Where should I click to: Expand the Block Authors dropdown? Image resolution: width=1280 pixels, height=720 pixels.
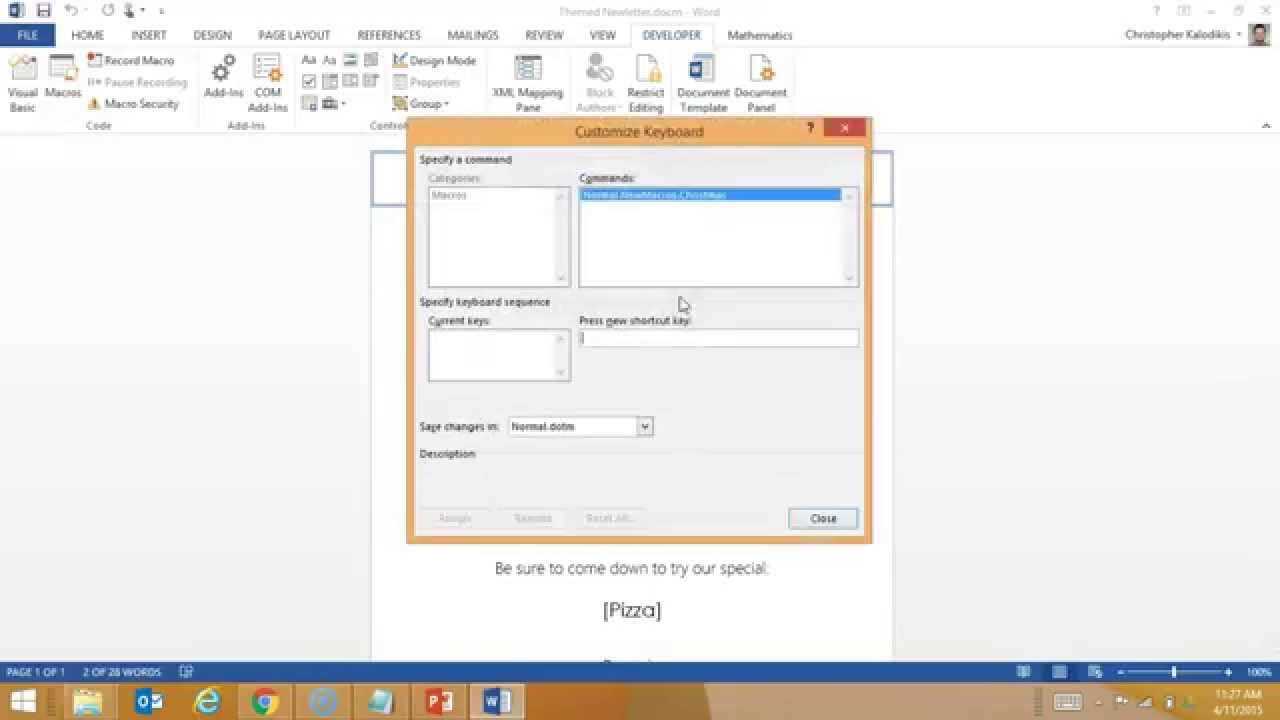599,83
